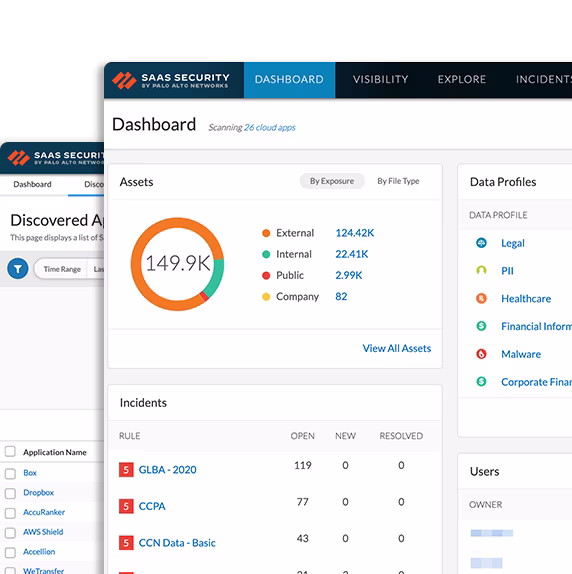Click the orange Healthcare profile icon
The image size is (572, 574).
pos(481,298)
